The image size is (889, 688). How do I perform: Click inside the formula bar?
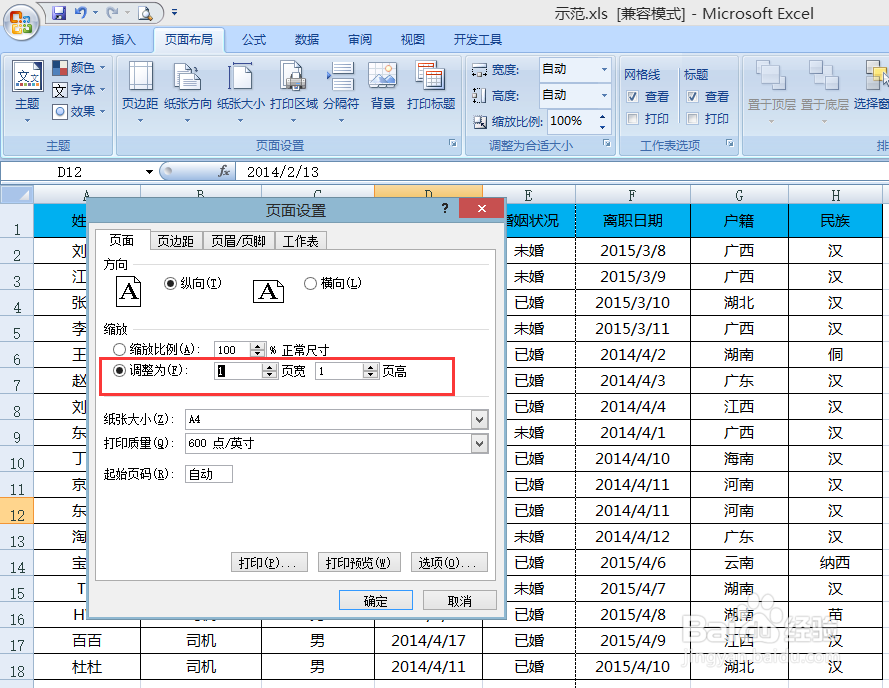point(300,170)
